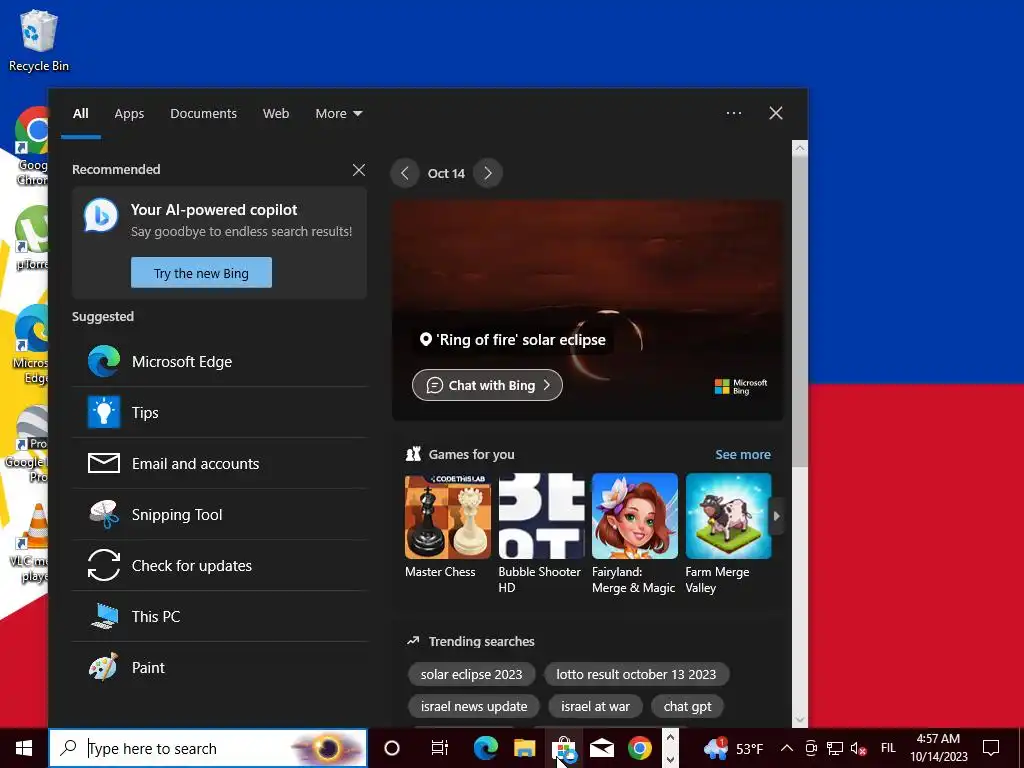
Task: Click Try the new Bing button
Action: coord(201,272)
